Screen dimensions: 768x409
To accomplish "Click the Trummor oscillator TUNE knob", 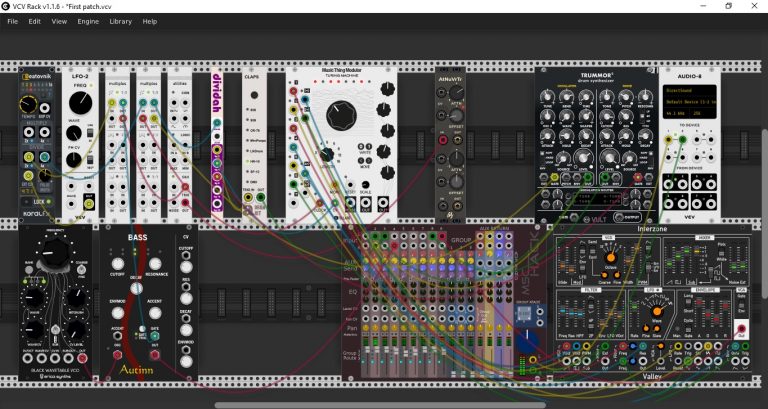I will coord(547,96).
